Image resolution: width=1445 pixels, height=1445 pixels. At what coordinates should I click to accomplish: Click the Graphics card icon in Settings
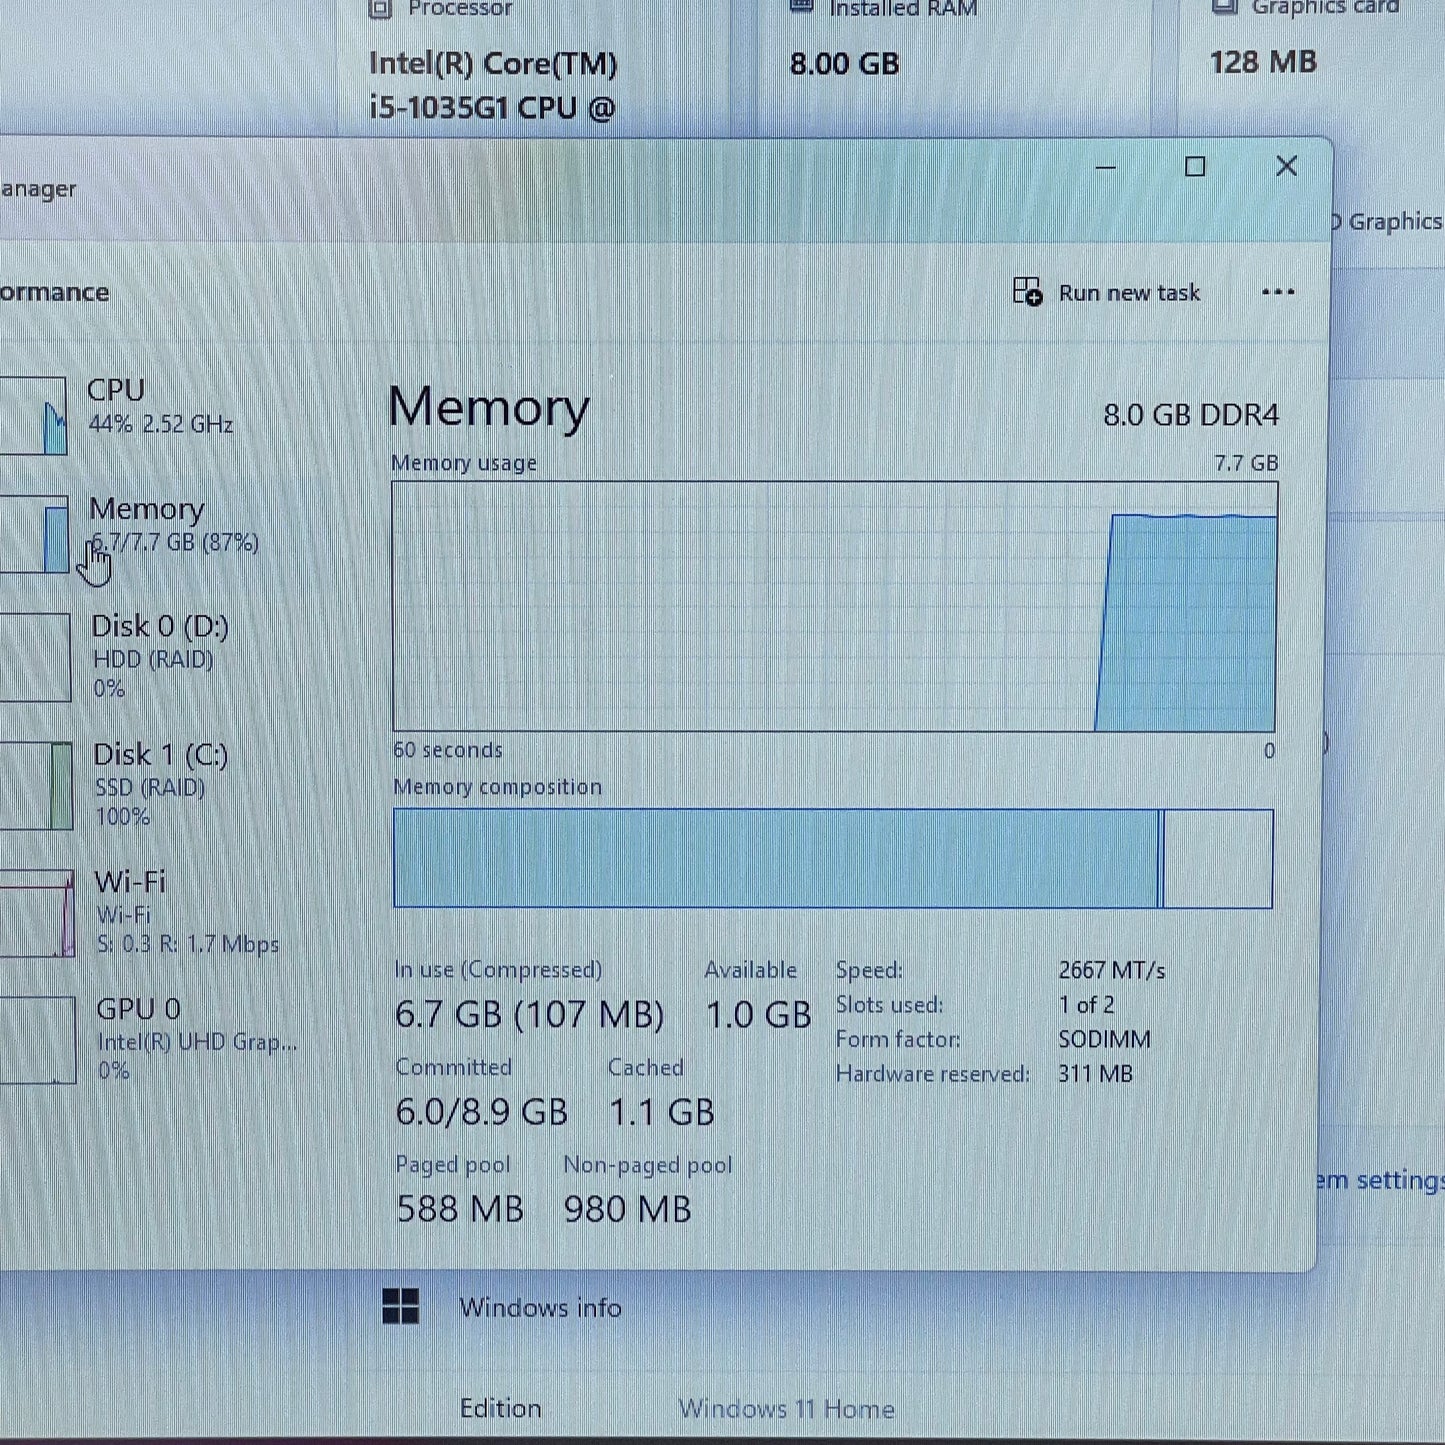1225,6
